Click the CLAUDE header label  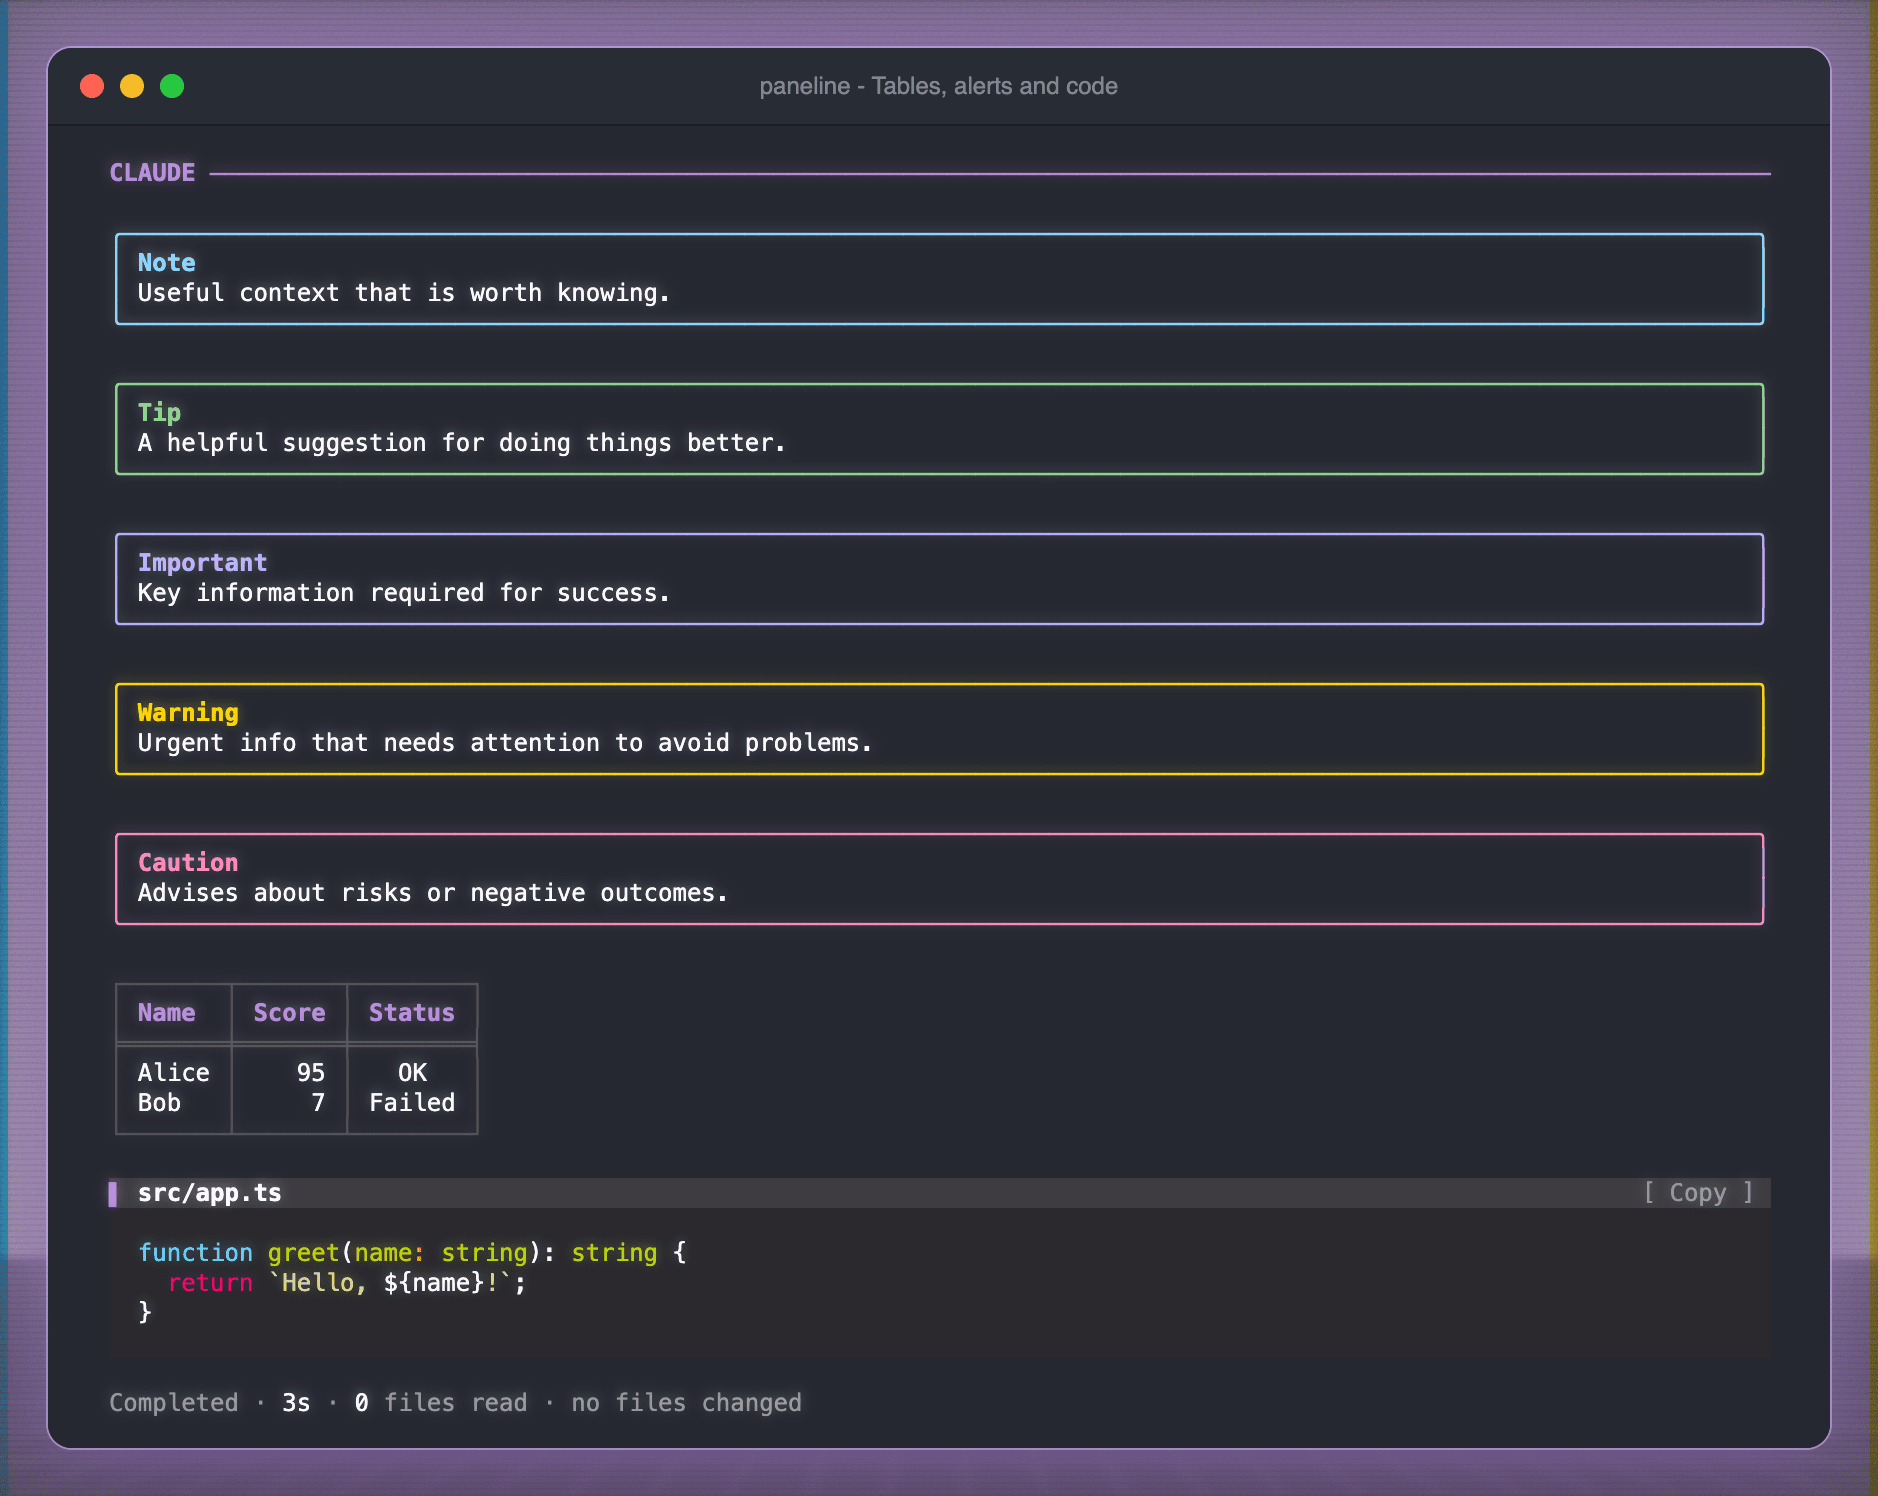pos(152,173)
